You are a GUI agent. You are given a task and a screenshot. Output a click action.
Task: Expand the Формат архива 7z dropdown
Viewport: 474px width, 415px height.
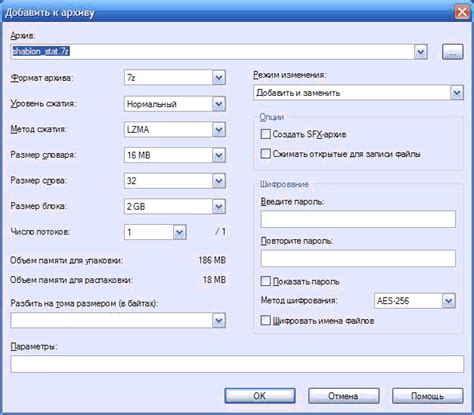pyautogui.click(x=219, y=78)
